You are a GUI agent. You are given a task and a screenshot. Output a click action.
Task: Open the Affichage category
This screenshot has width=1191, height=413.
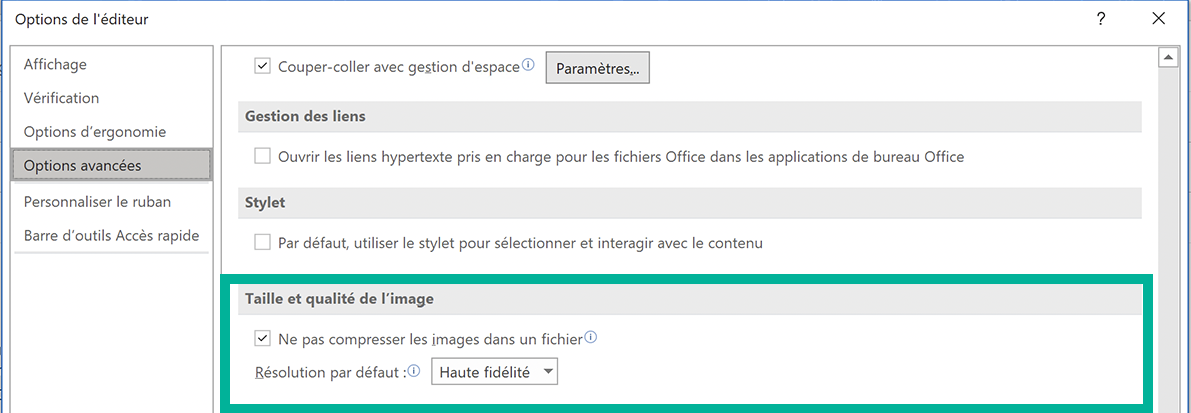click(55, 64)
